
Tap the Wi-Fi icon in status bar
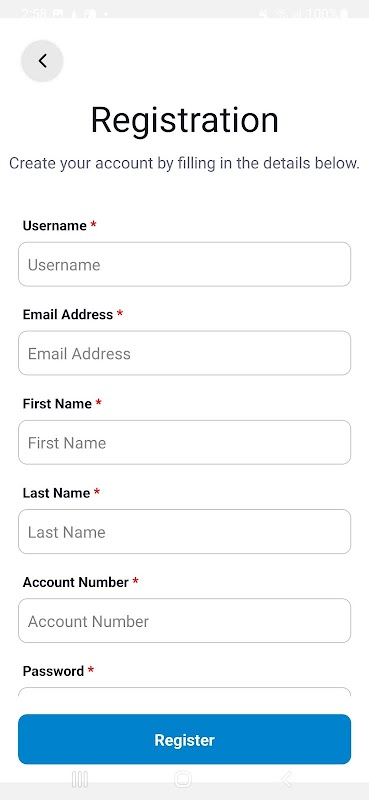coord(280,13)
